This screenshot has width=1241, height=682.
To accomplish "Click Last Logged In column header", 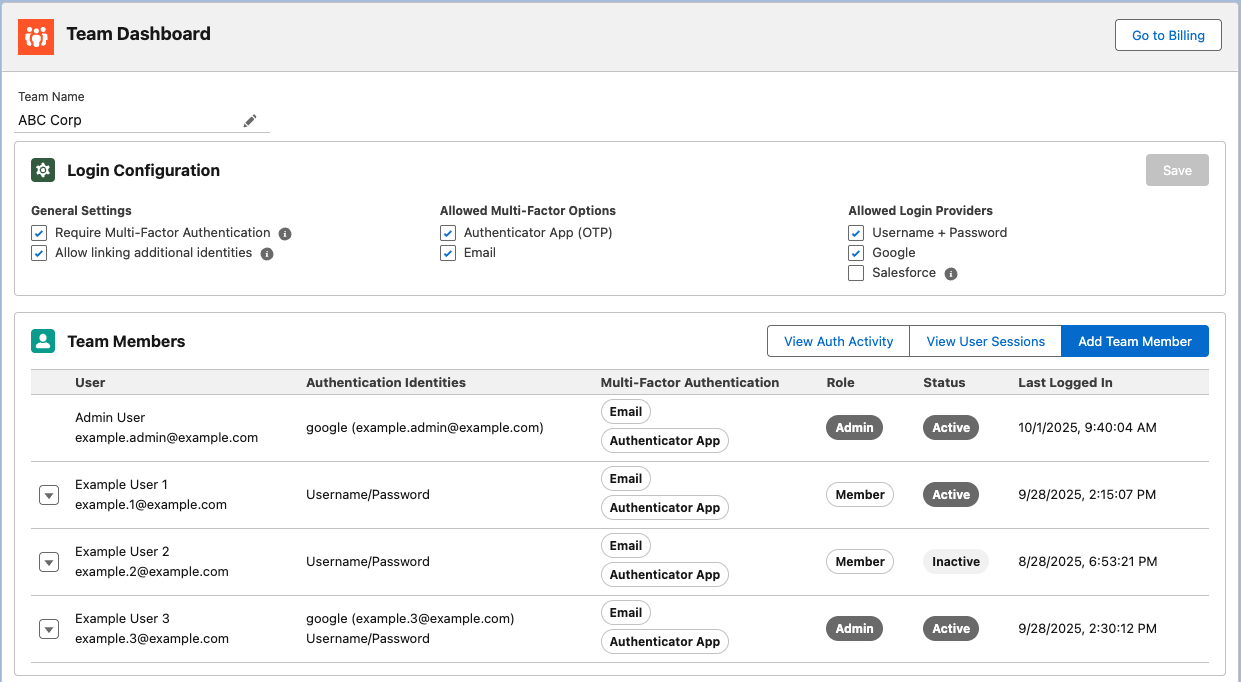I will [1065, 382].
